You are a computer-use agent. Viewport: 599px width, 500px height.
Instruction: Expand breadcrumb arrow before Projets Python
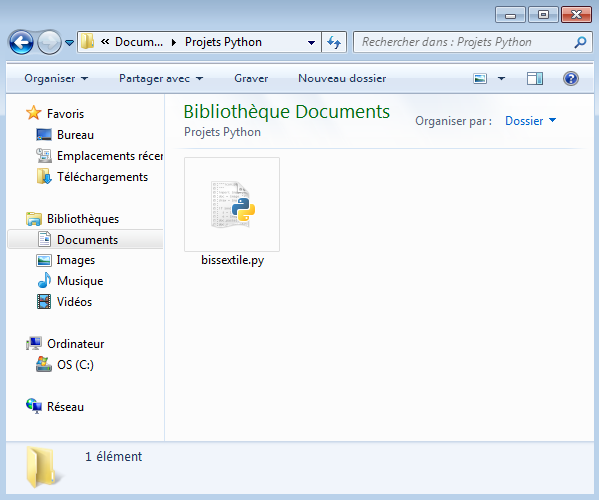pyautogui.click(x=174, y=42)
